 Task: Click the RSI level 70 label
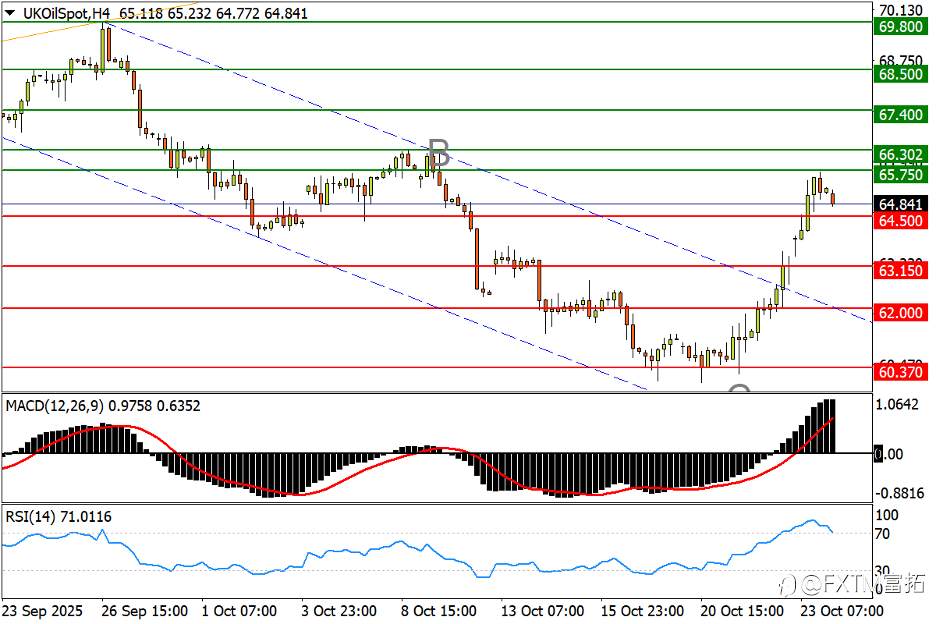(x=883, y=534)
